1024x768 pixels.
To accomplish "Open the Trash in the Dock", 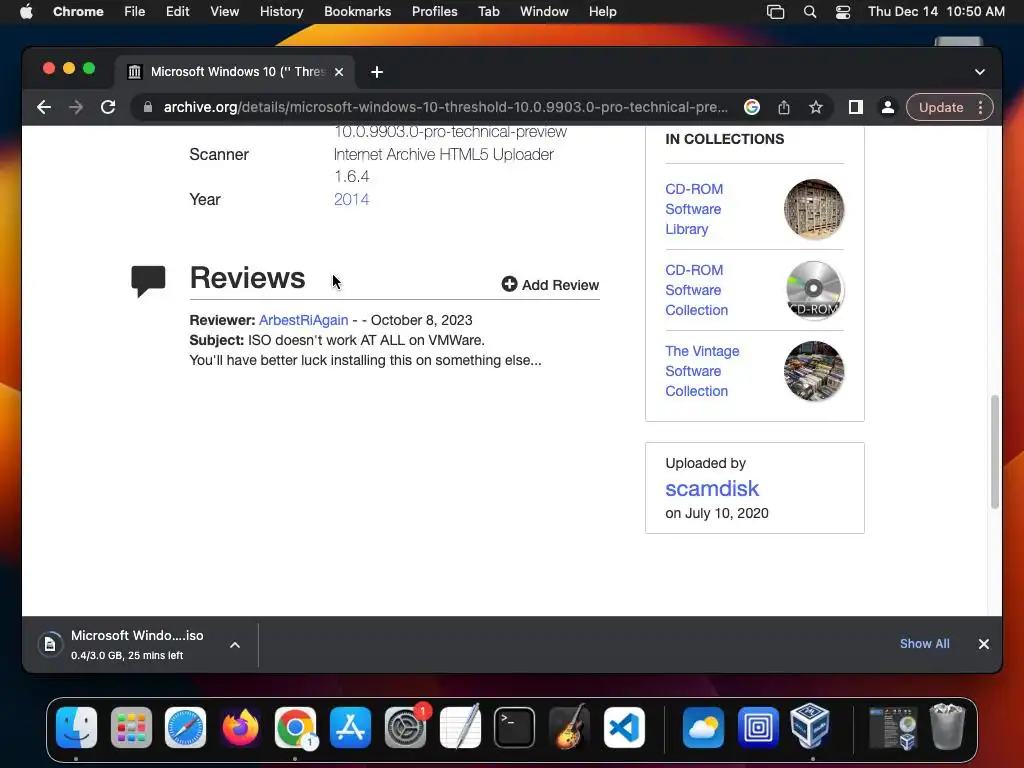I will (947, 727).
